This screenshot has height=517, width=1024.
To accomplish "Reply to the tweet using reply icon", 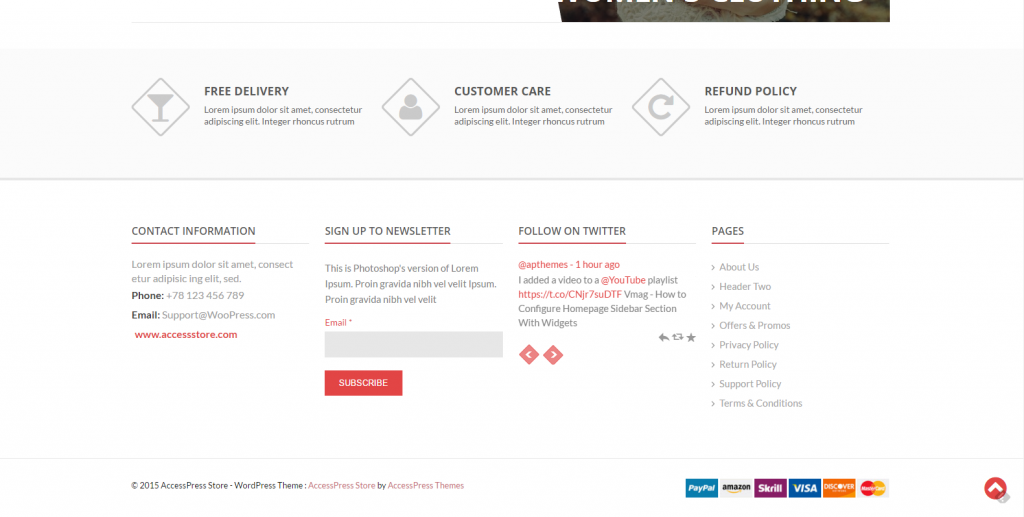I will pos(664,337).
